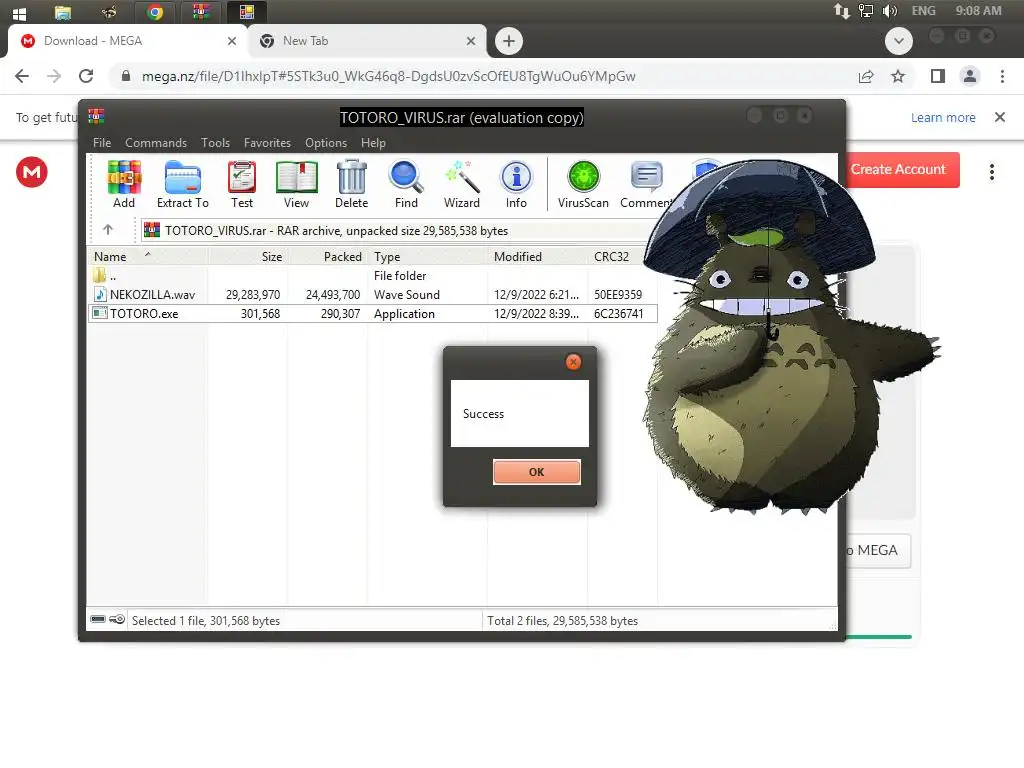Click the Chrome taskbar icon
The image size is (1024, 768).
pyautogui.click(x=155, y=12)
